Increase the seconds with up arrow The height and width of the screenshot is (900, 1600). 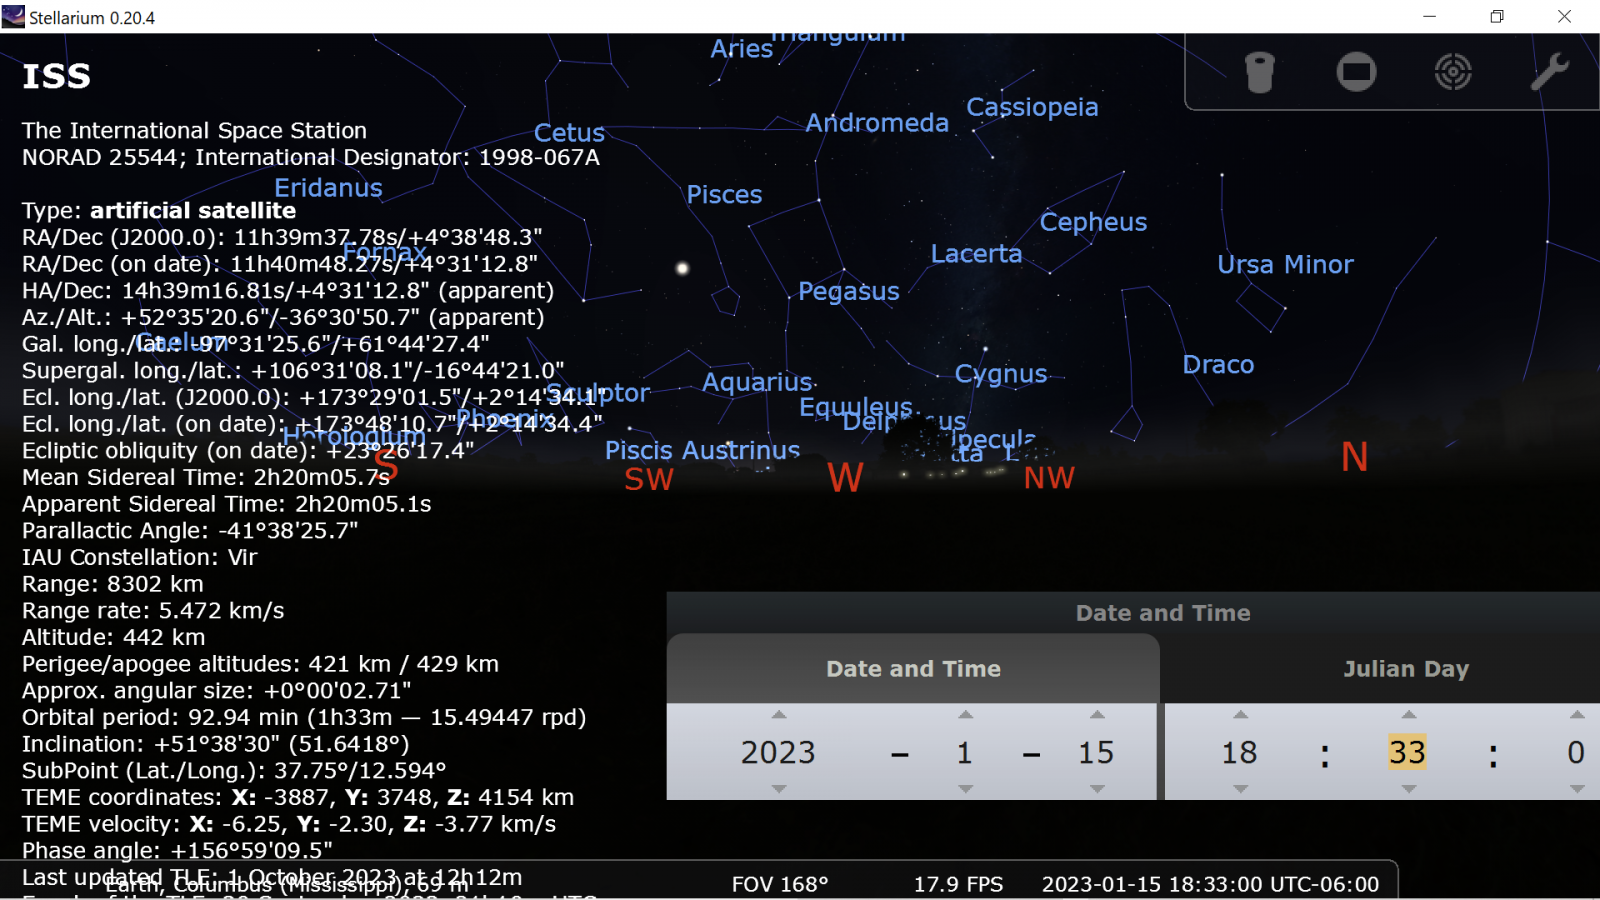(x=1576, y=715)
